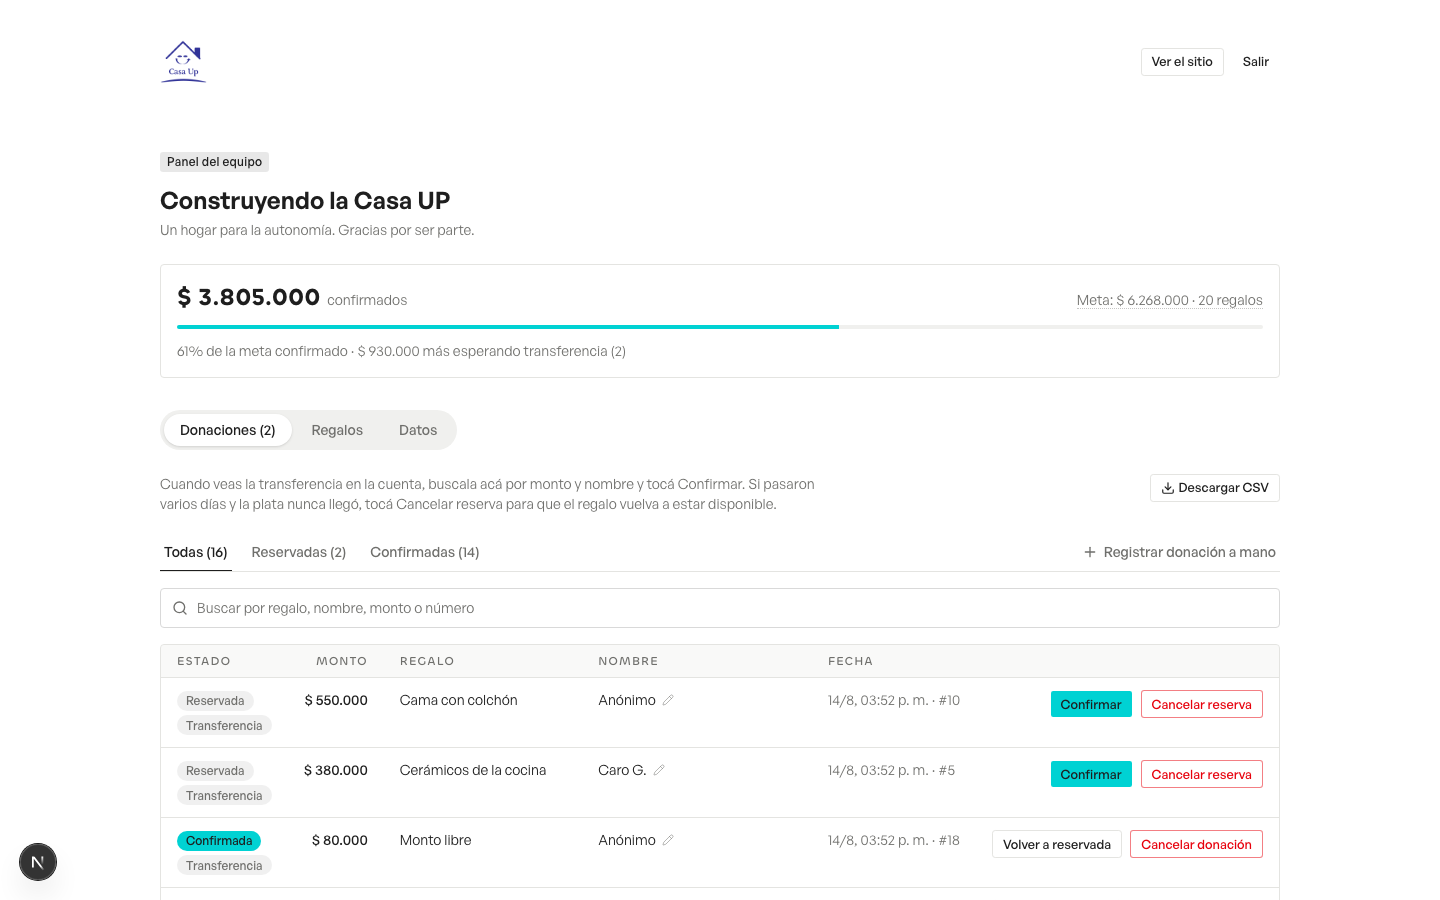Click Cerámicos de la cocina gift name

(473, 770)
